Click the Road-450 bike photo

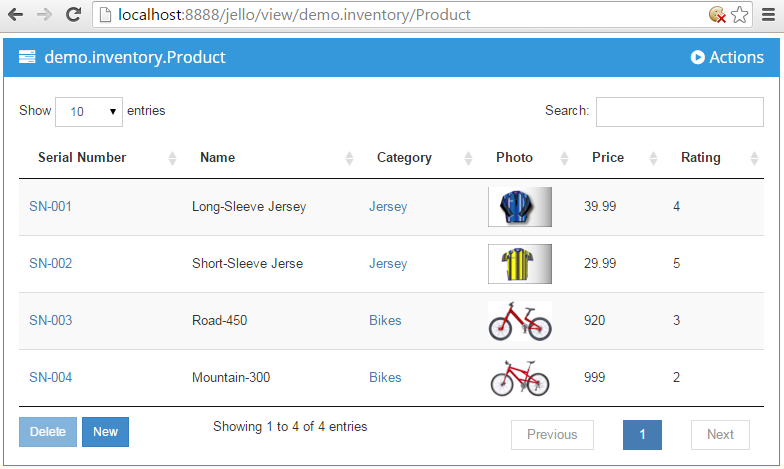520,320
